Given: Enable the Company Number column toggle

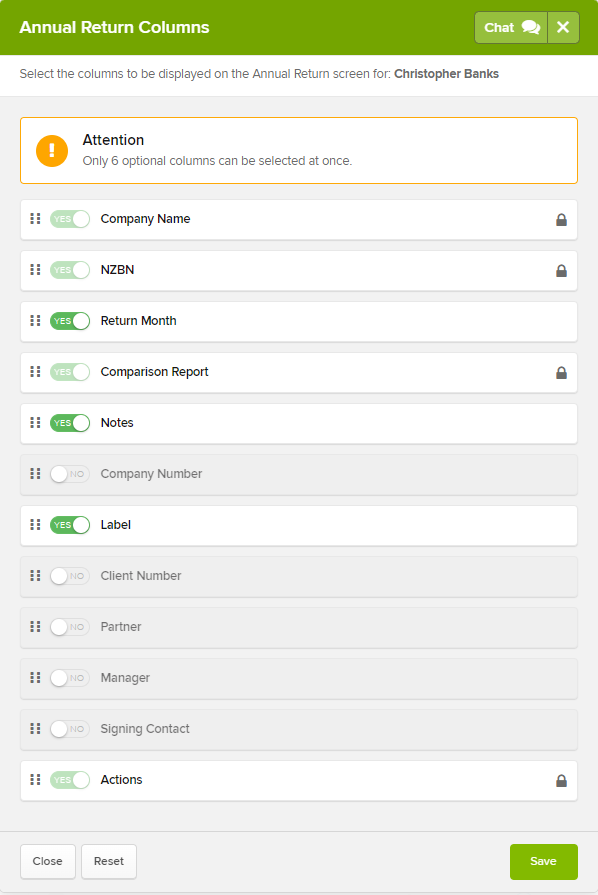Looking at the screenshot, I should coord(70,474).
